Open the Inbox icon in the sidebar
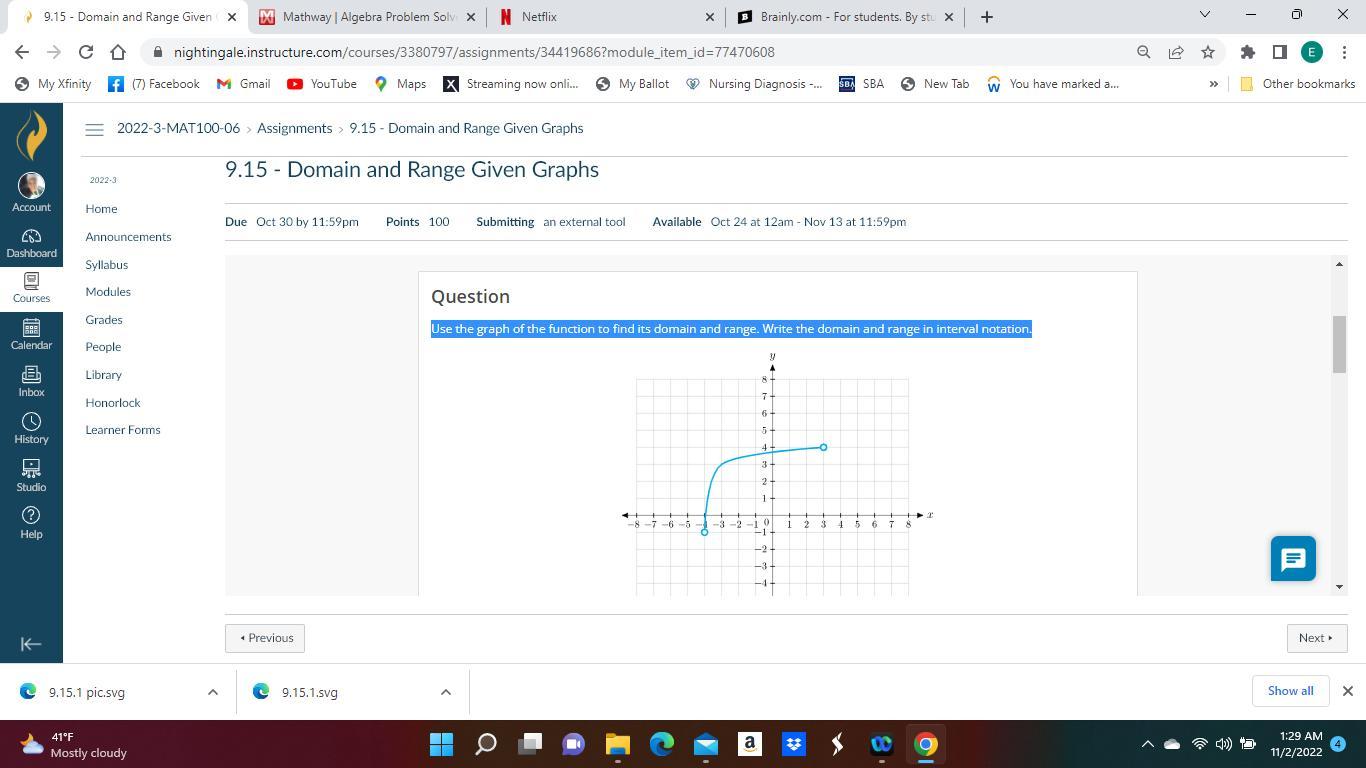Image resolution: width=1366 pixels, height=768 pixels. click(x=31, y=381)
